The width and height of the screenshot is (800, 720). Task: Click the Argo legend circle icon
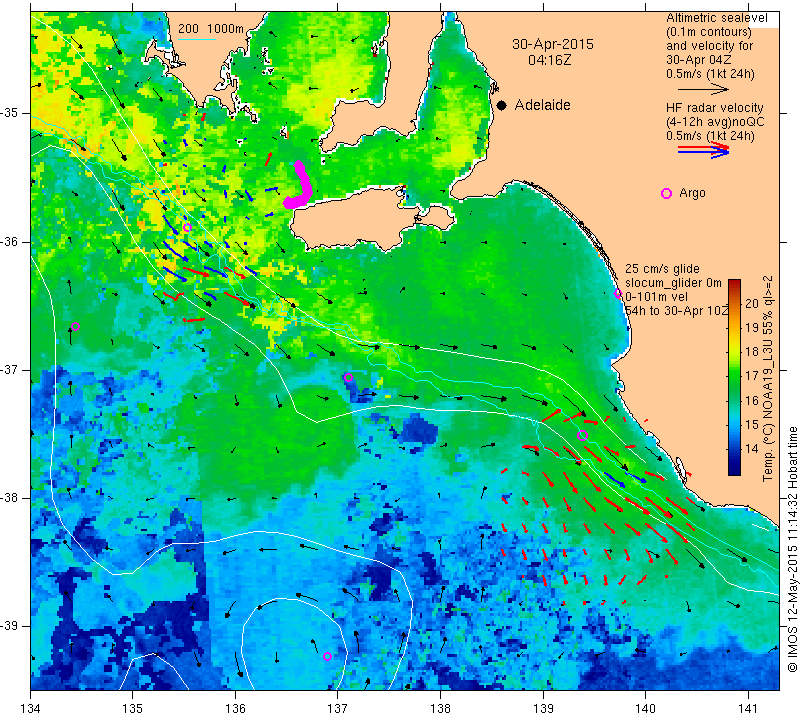[666, 193]
